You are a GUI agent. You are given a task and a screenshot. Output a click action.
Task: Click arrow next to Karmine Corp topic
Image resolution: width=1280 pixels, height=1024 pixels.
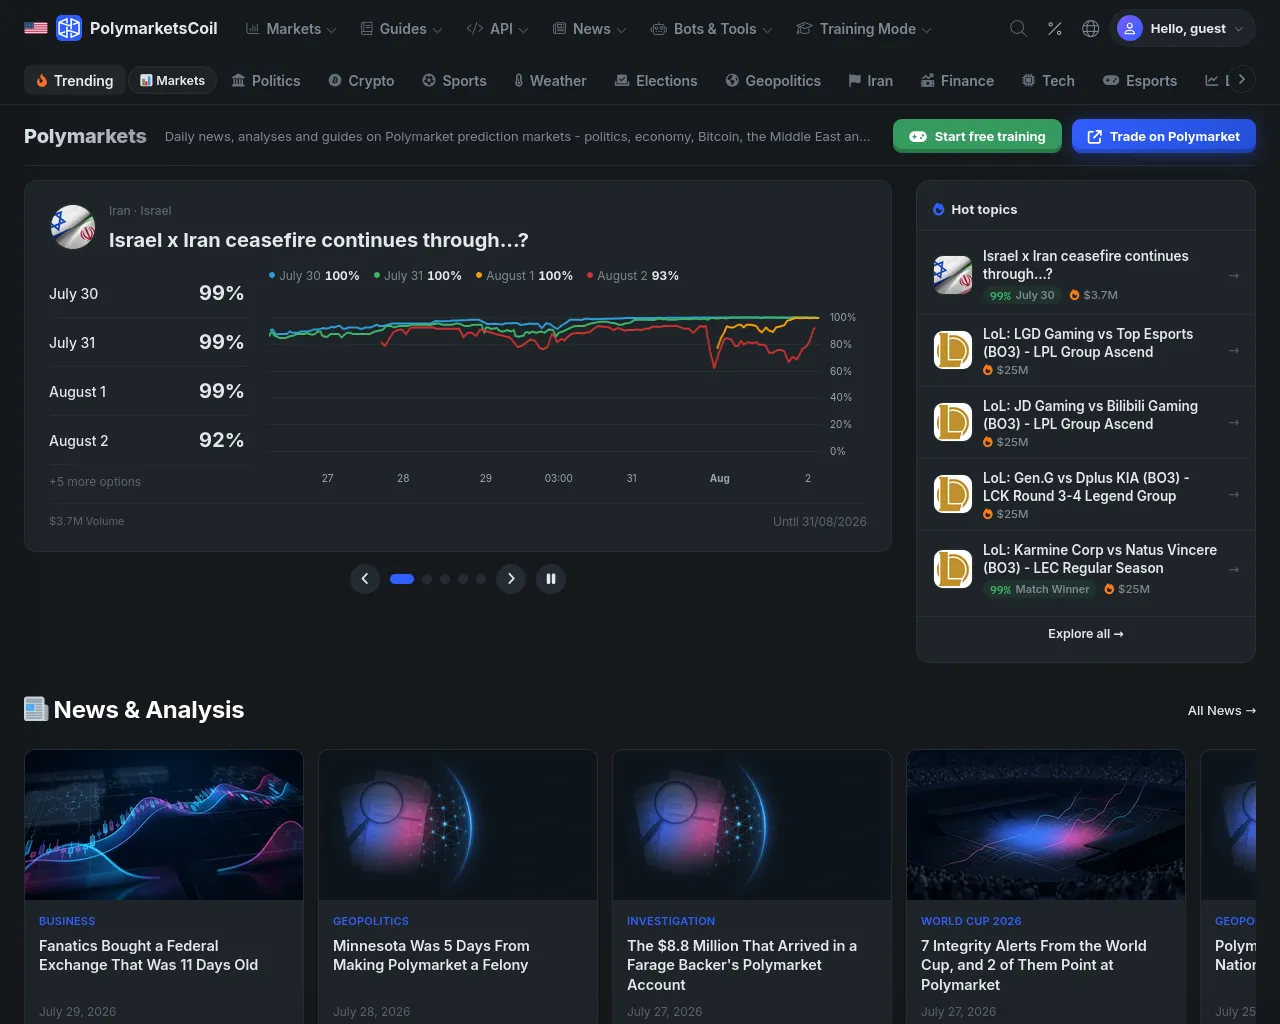pos(1234,569)
